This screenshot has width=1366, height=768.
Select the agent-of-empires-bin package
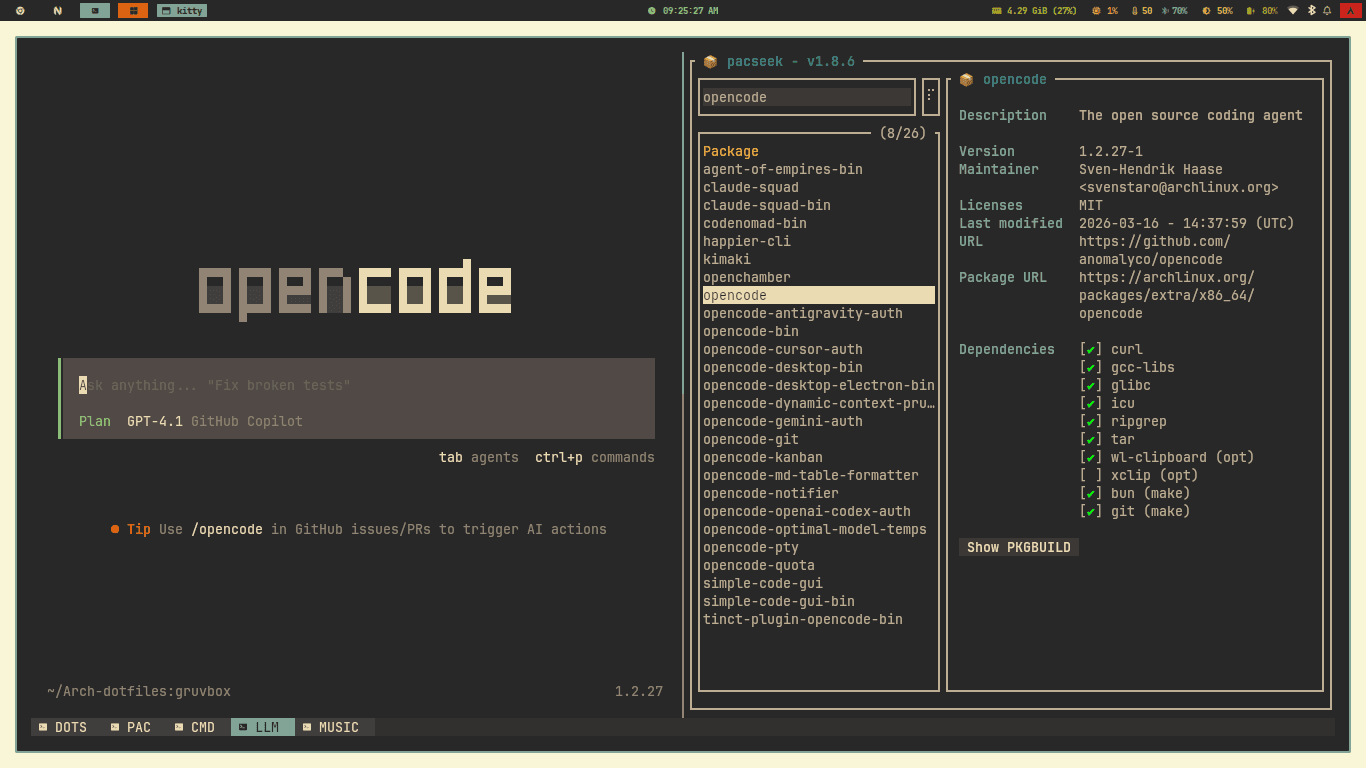pos(783,169)
